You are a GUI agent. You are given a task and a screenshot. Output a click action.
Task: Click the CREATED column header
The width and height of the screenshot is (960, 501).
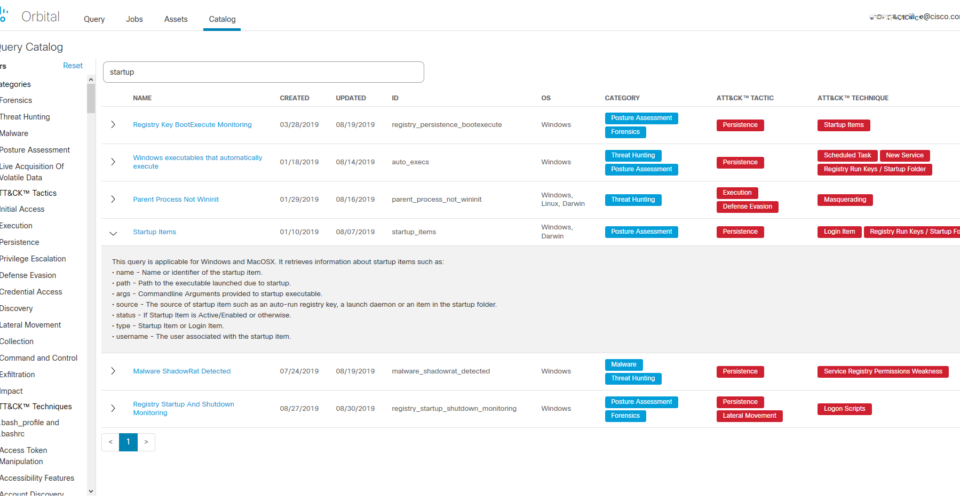click(x=294, y=98)
